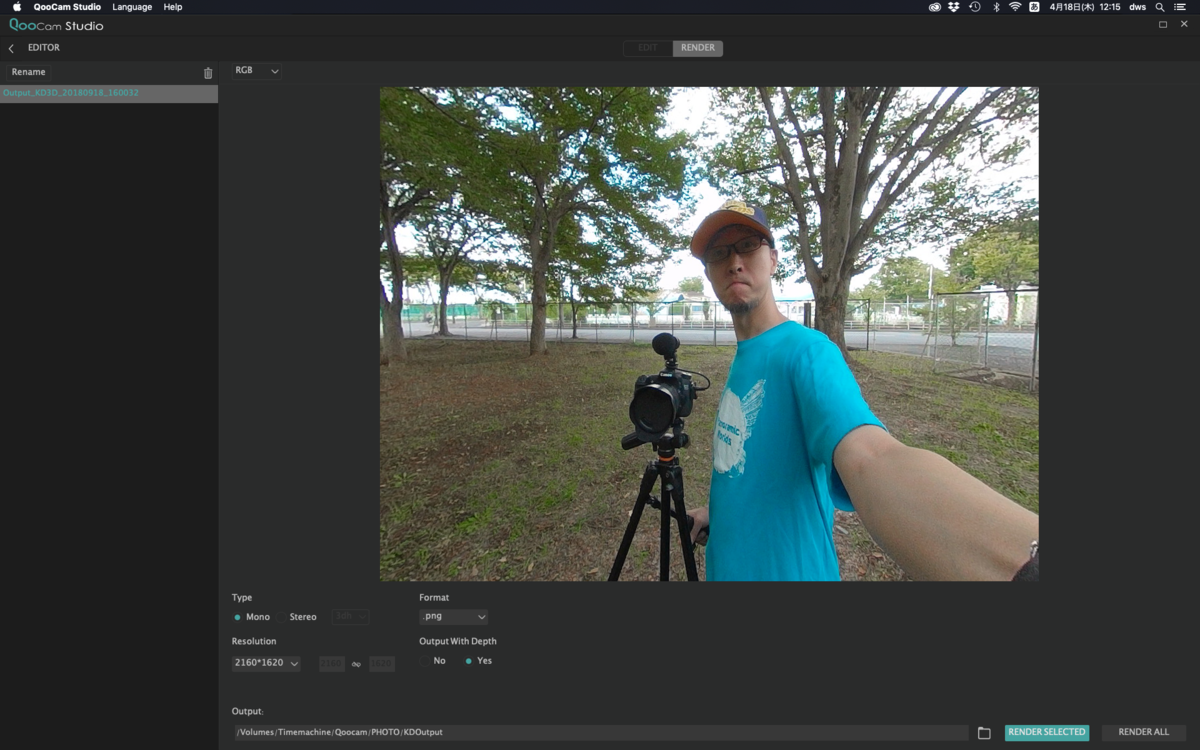The image size is (1200, 750).
Task: Browse for output folder with folder icon
Action: click(x=984, y=733)
